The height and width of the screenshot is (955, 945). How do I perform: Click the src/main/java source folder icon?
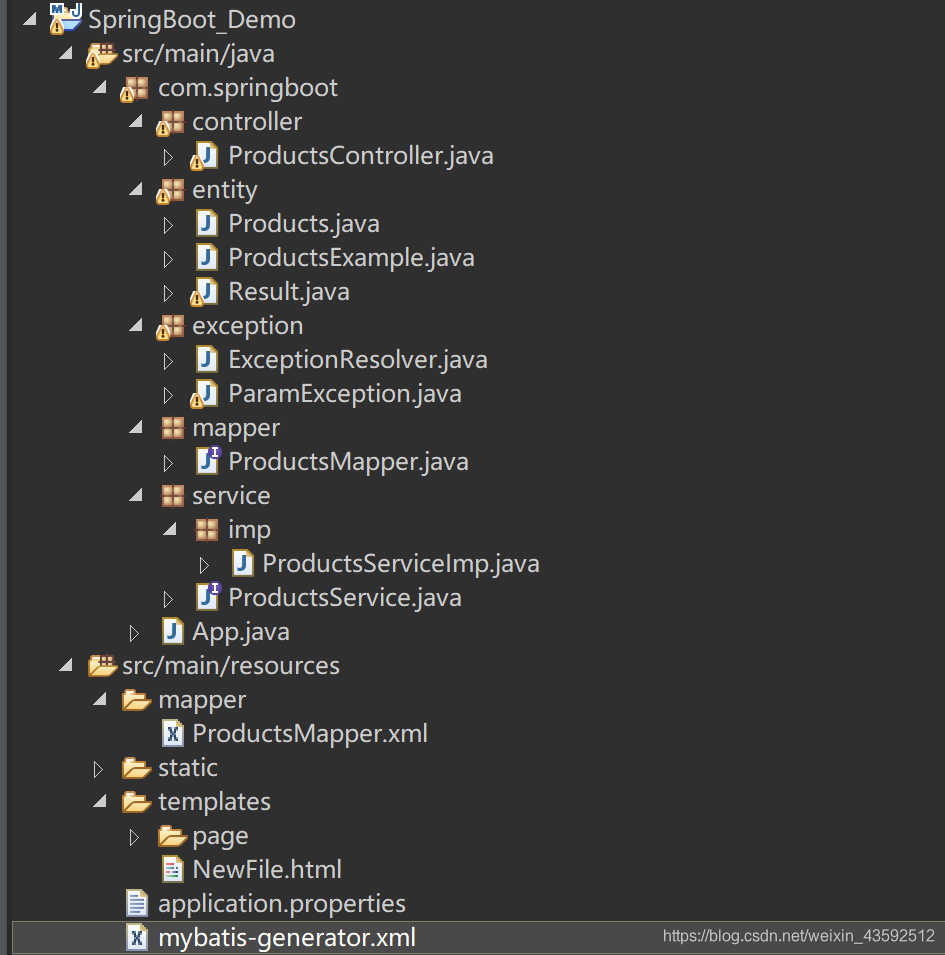click(101, 55)
